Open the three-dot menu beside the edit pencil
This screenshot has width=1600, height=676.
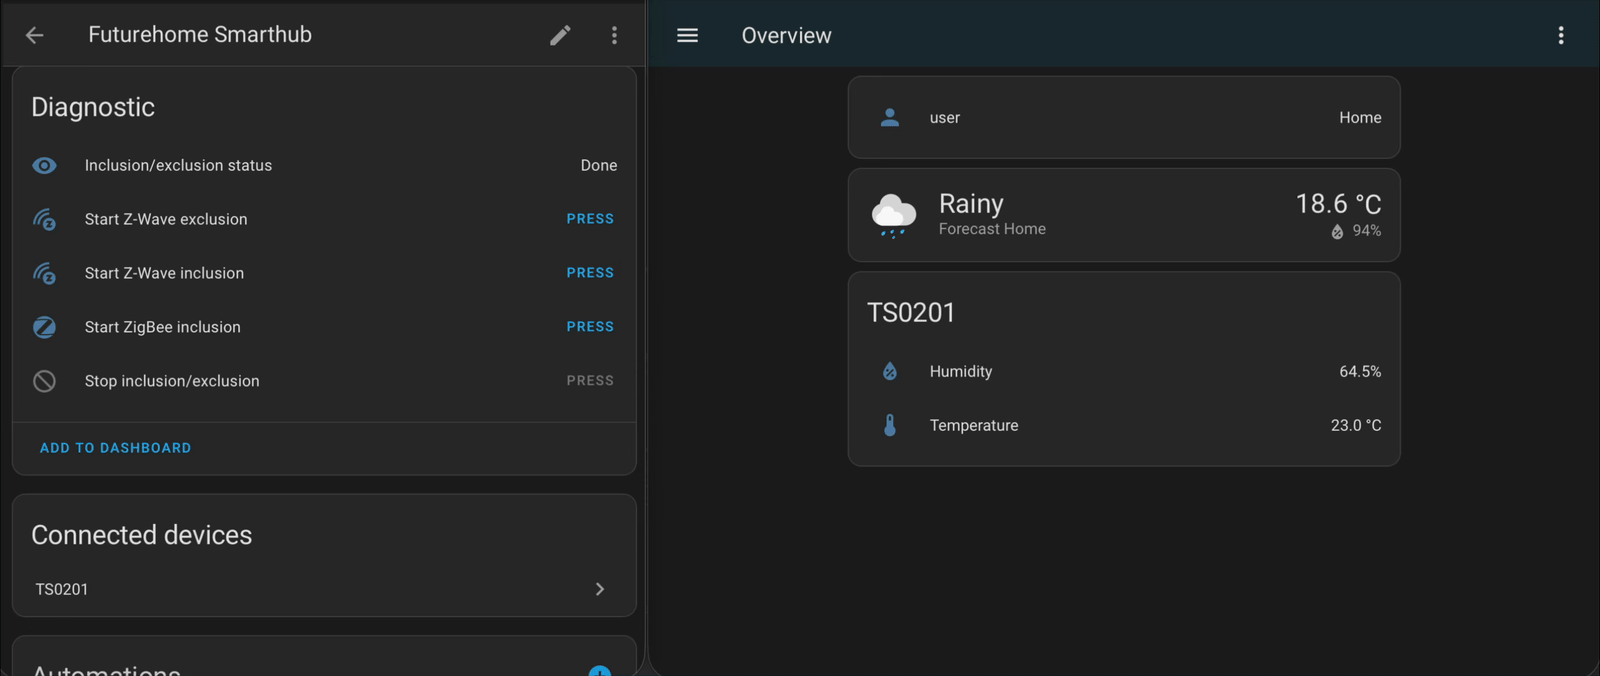[614, 35]
